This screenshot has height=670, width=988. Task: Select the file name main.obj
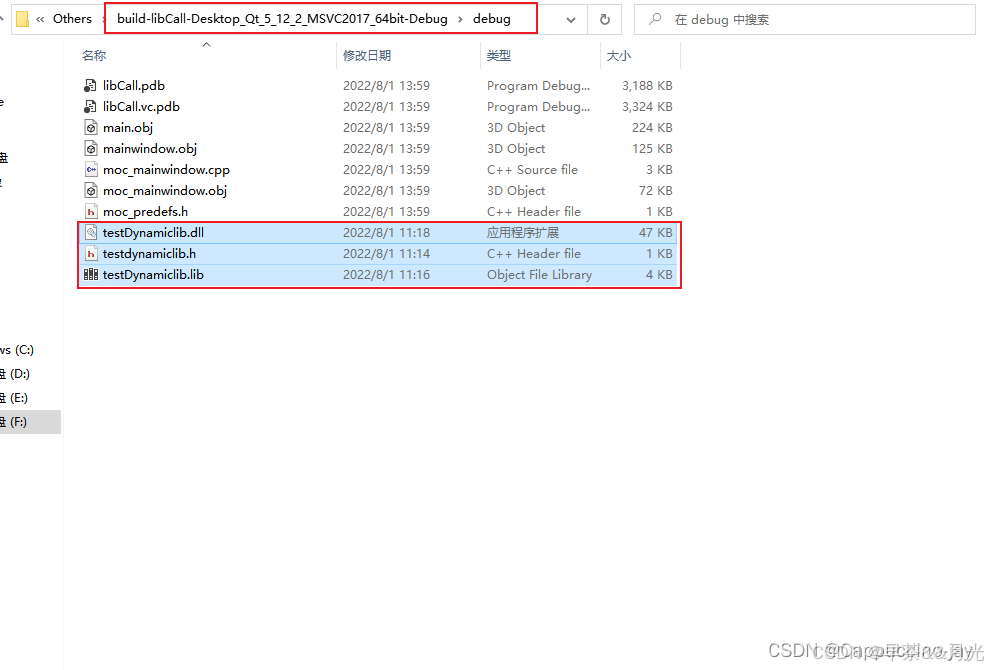[x=128, y=127]
